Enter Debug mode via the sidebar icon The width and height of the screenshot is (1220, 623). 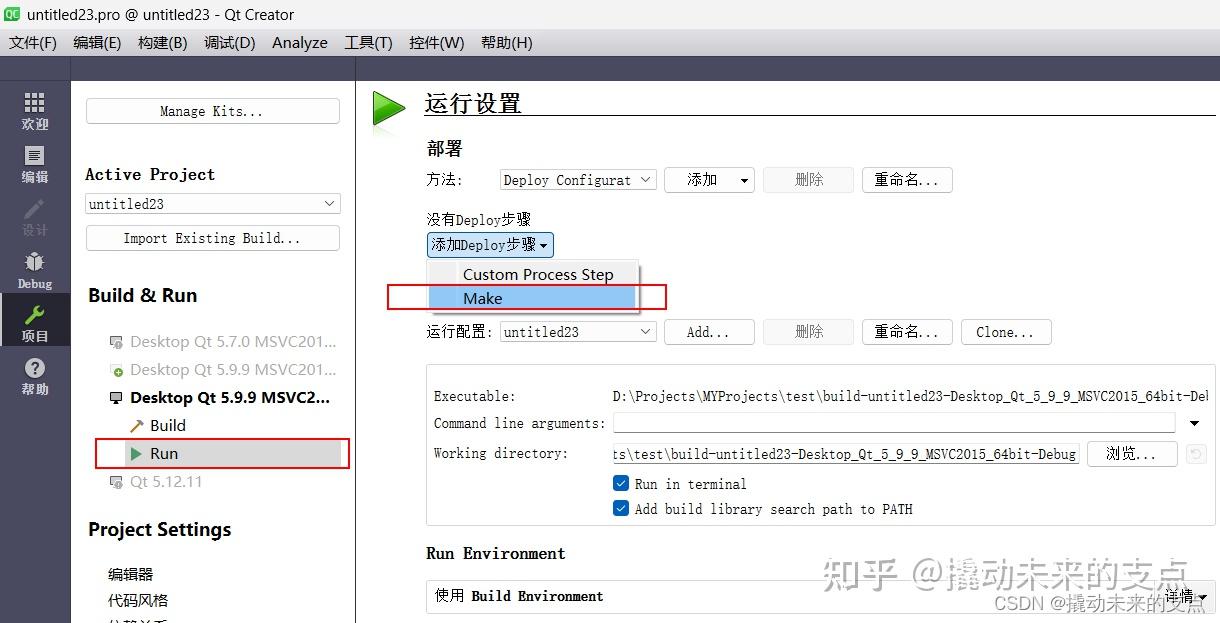tap(34, 270)
